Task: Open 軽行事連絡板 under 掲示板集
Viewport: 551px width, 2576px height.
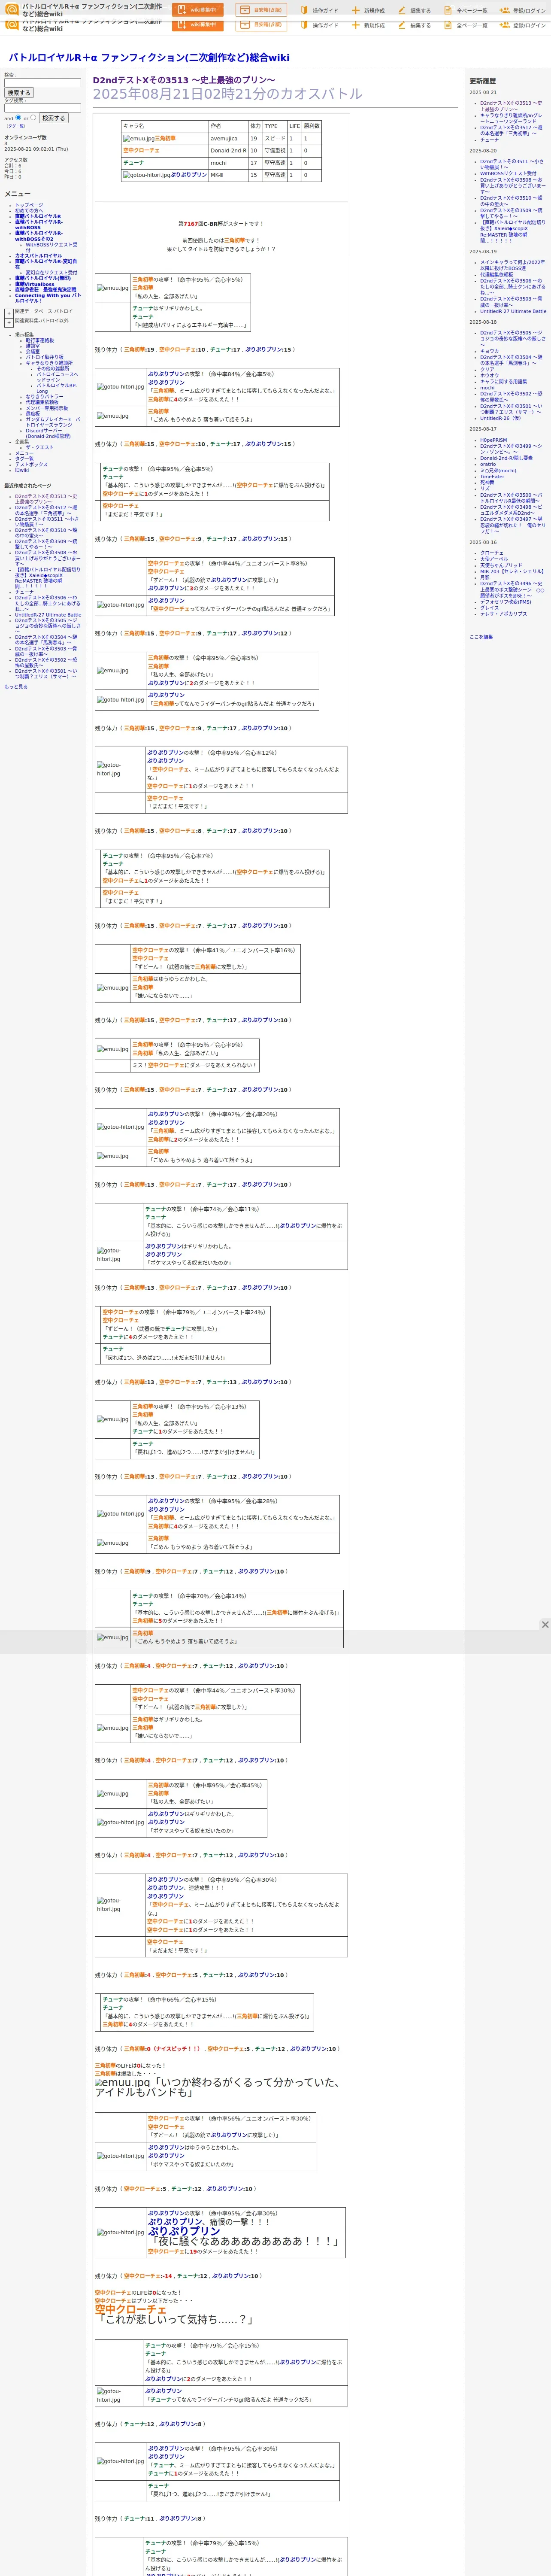Action: pos(40,340)
